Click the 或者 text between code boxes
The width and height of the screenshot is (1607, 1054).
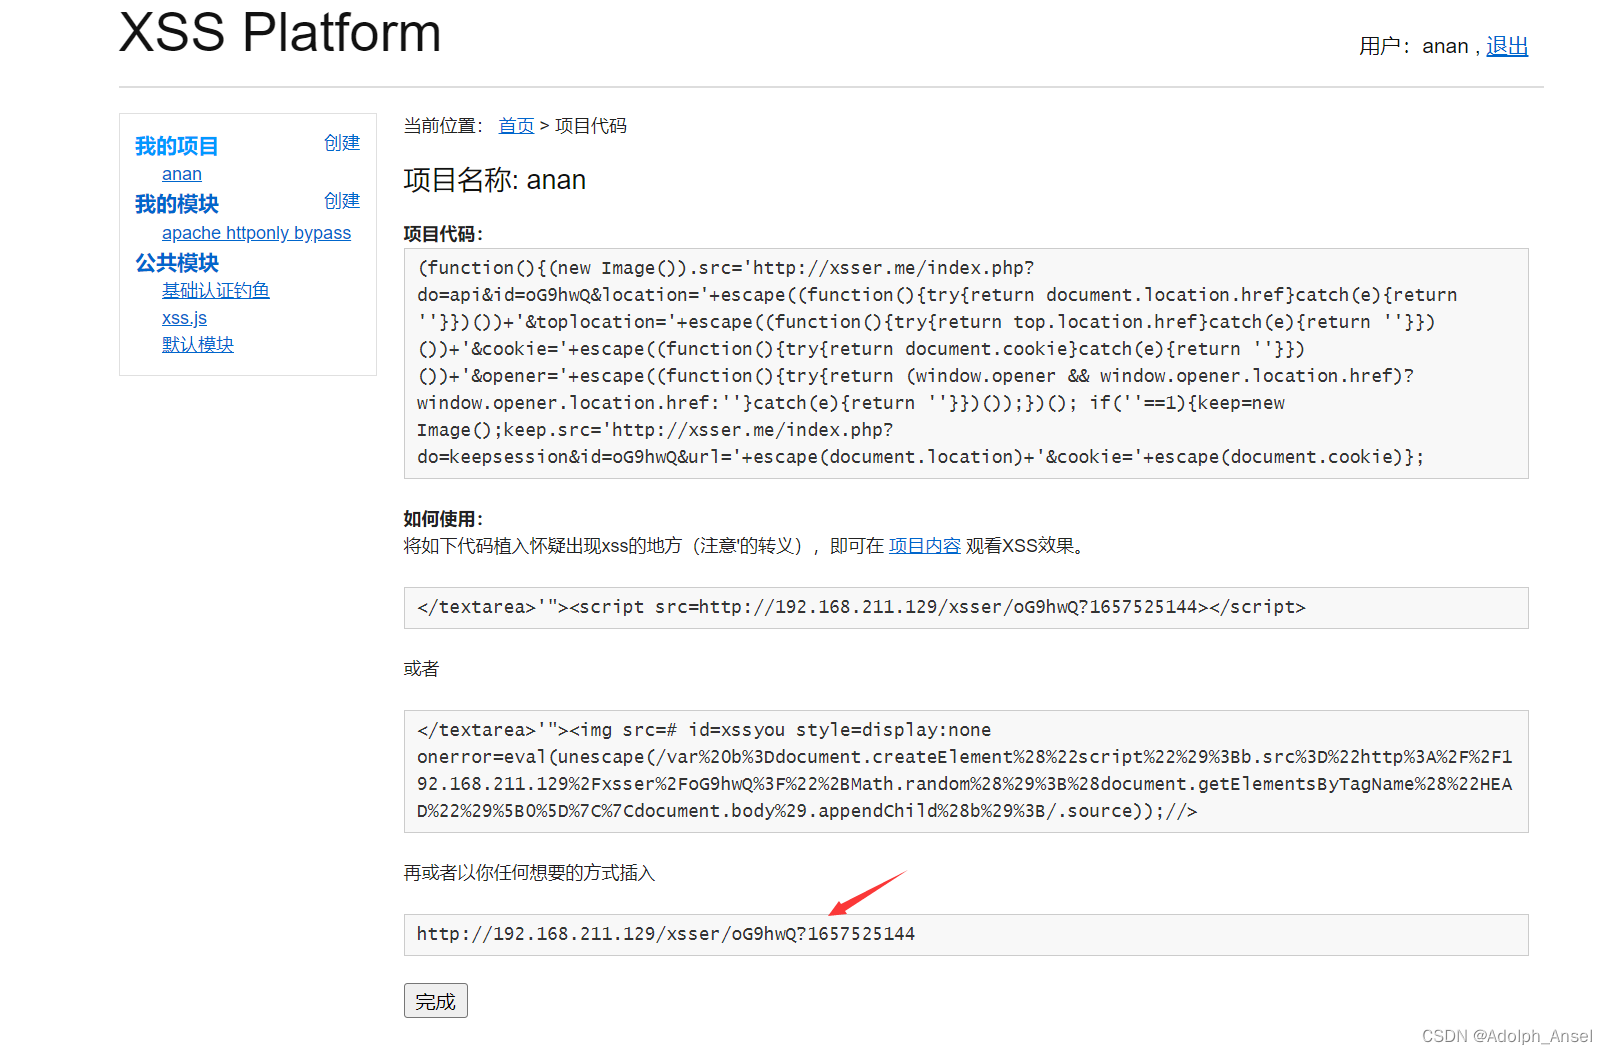[x=421, y=669]
